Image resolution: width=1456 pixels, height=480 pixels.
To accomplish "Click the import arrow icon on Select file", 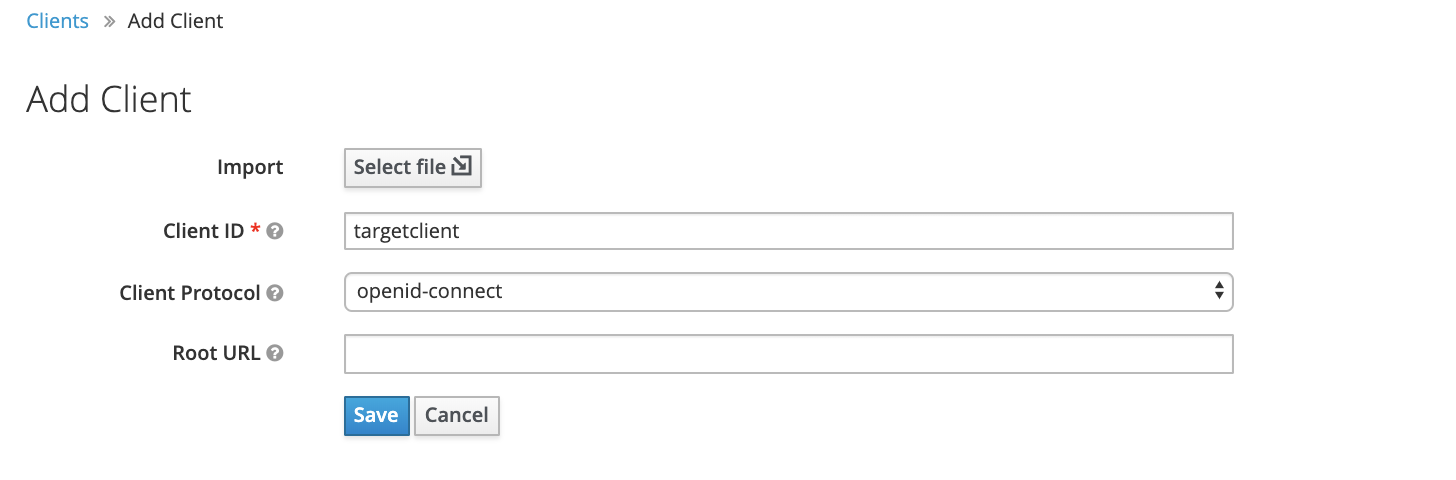I will [x=461, y=167].
